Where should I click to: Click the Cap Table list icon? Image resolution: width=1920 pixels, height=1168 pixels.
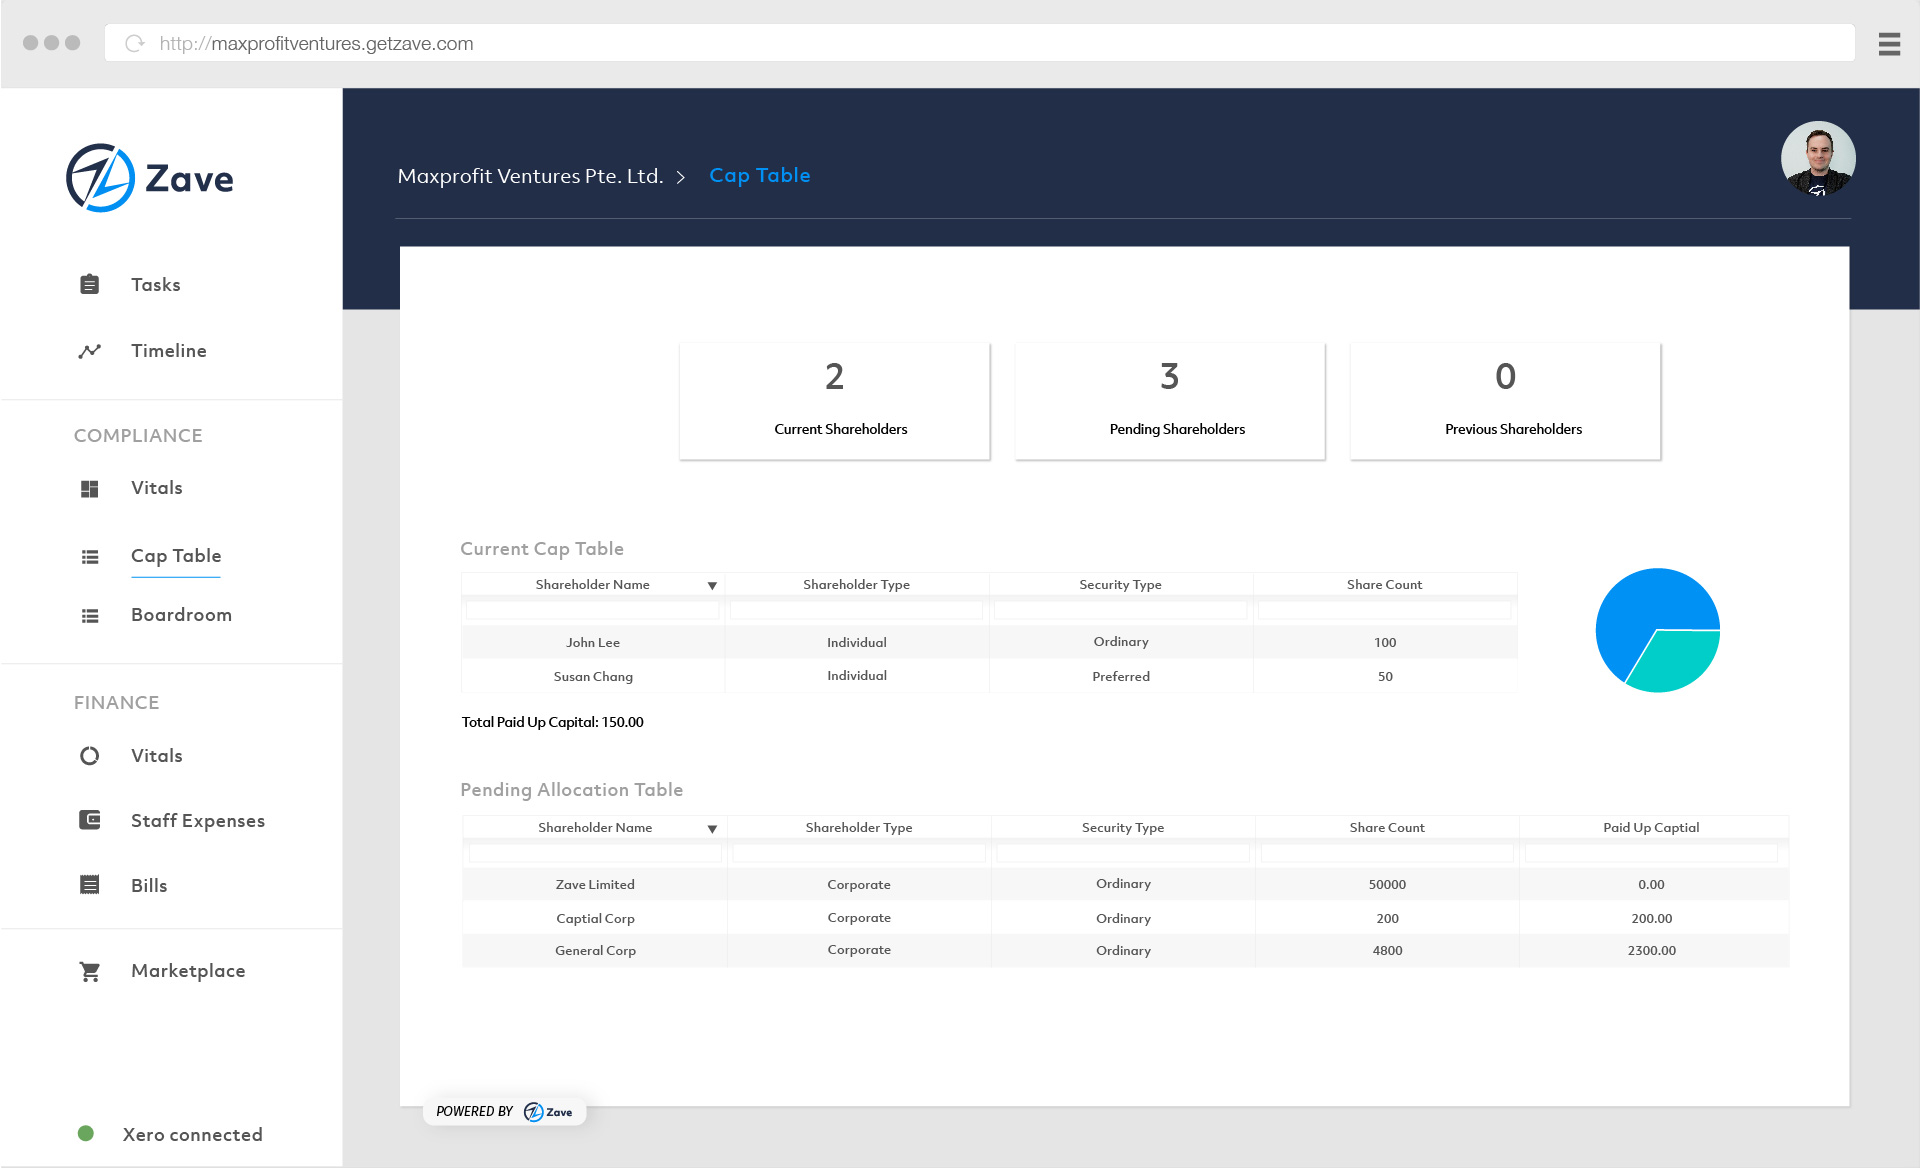click(89, 557)
